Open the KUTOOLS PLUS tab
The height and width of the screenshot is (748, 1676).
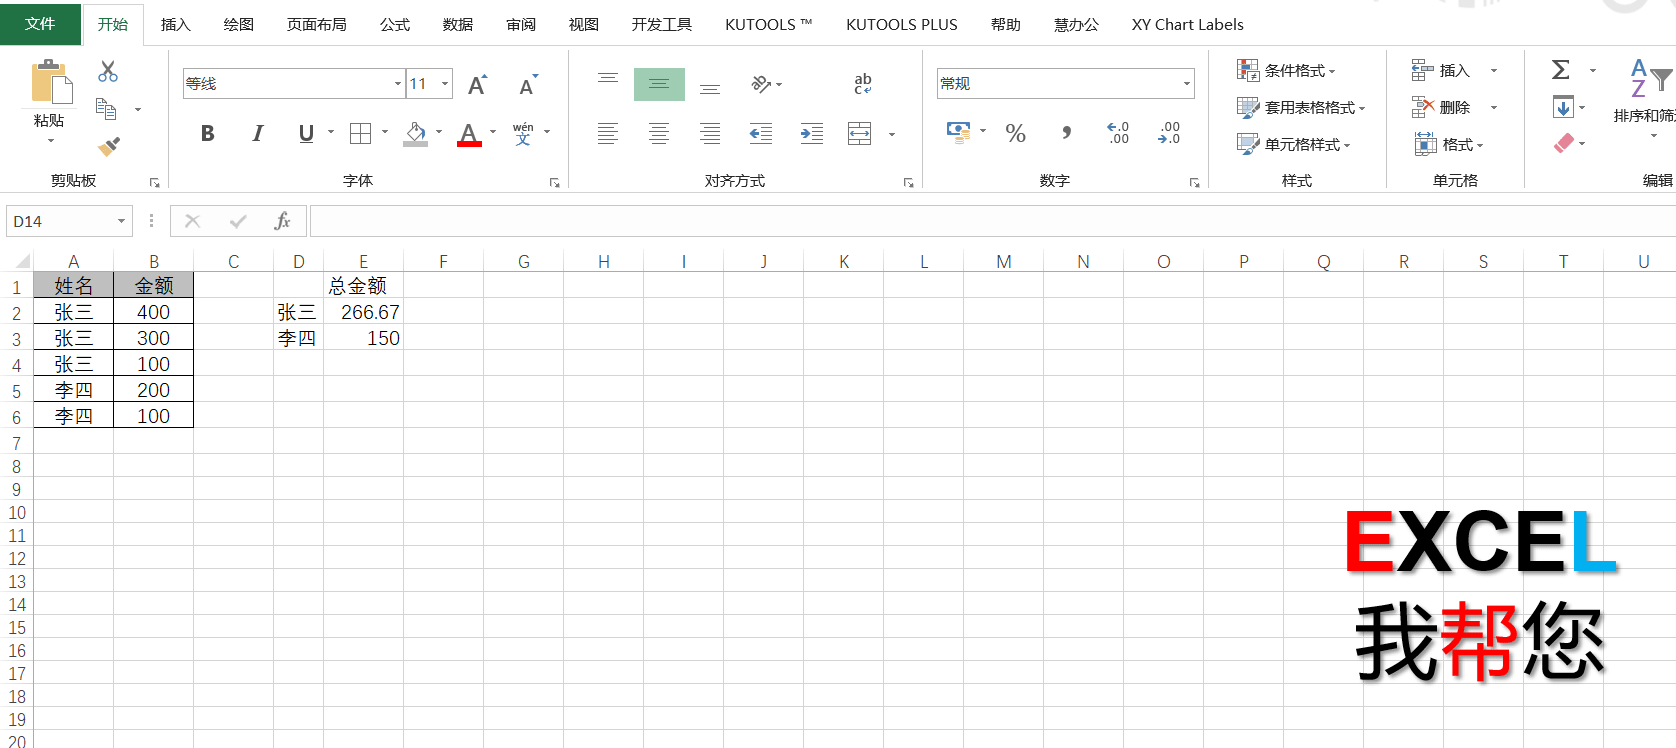(x=901, y=24)
